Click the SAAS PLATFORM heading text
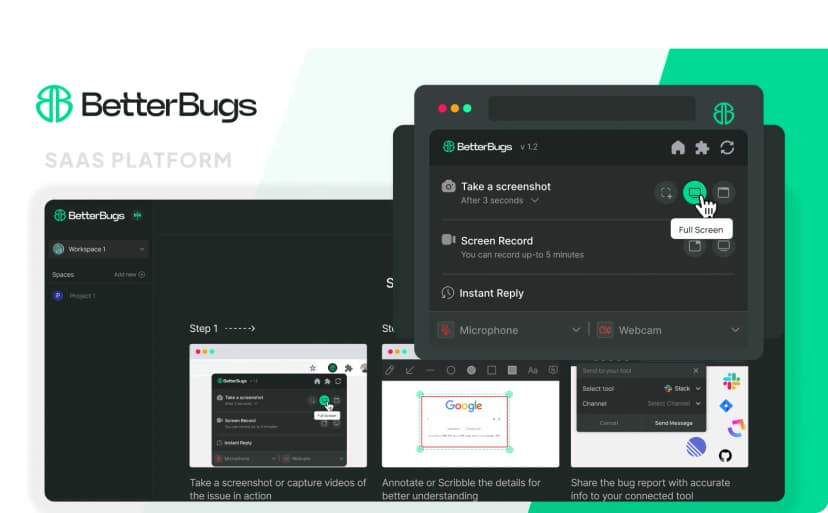Viewport: 828px width, 513px height. point(138,160)
